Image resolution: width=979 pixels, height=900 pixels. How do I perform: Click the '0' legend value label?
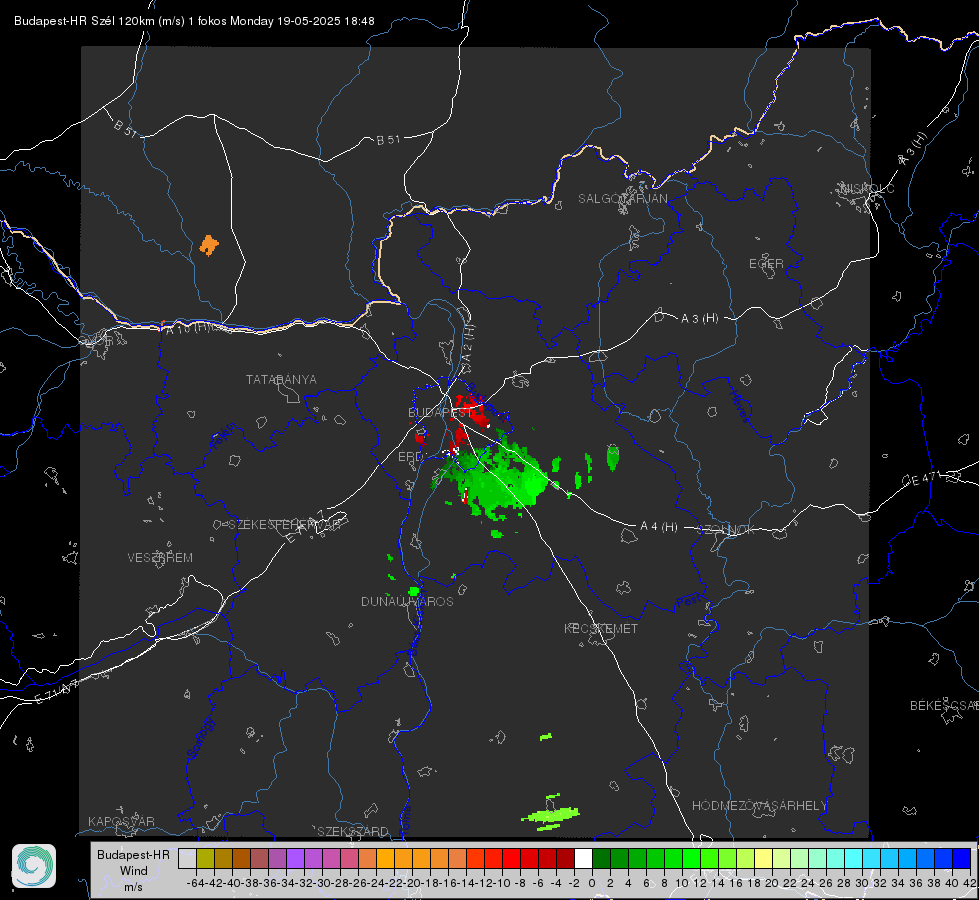tap(592, 883)
